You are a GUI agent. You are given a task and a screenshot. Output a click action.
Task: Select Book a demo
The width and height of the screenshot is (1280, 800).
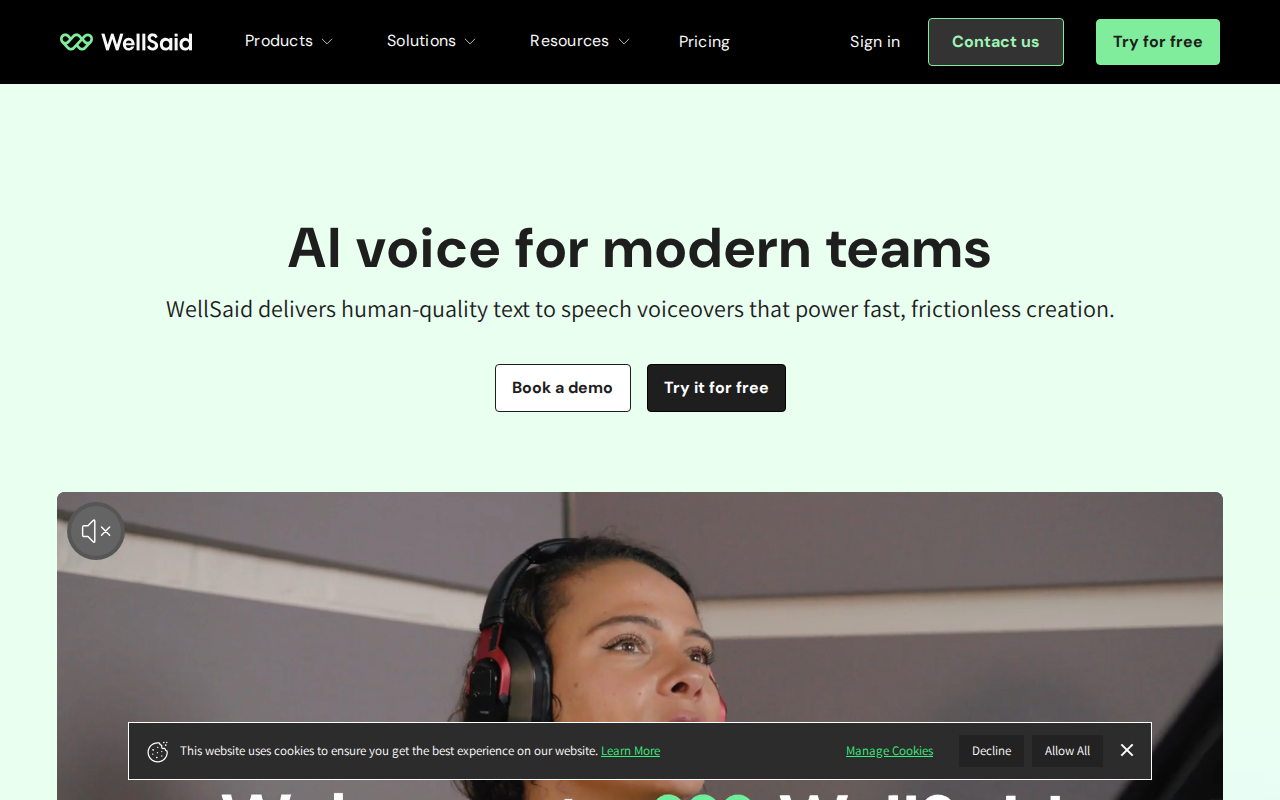coord(562,388)
